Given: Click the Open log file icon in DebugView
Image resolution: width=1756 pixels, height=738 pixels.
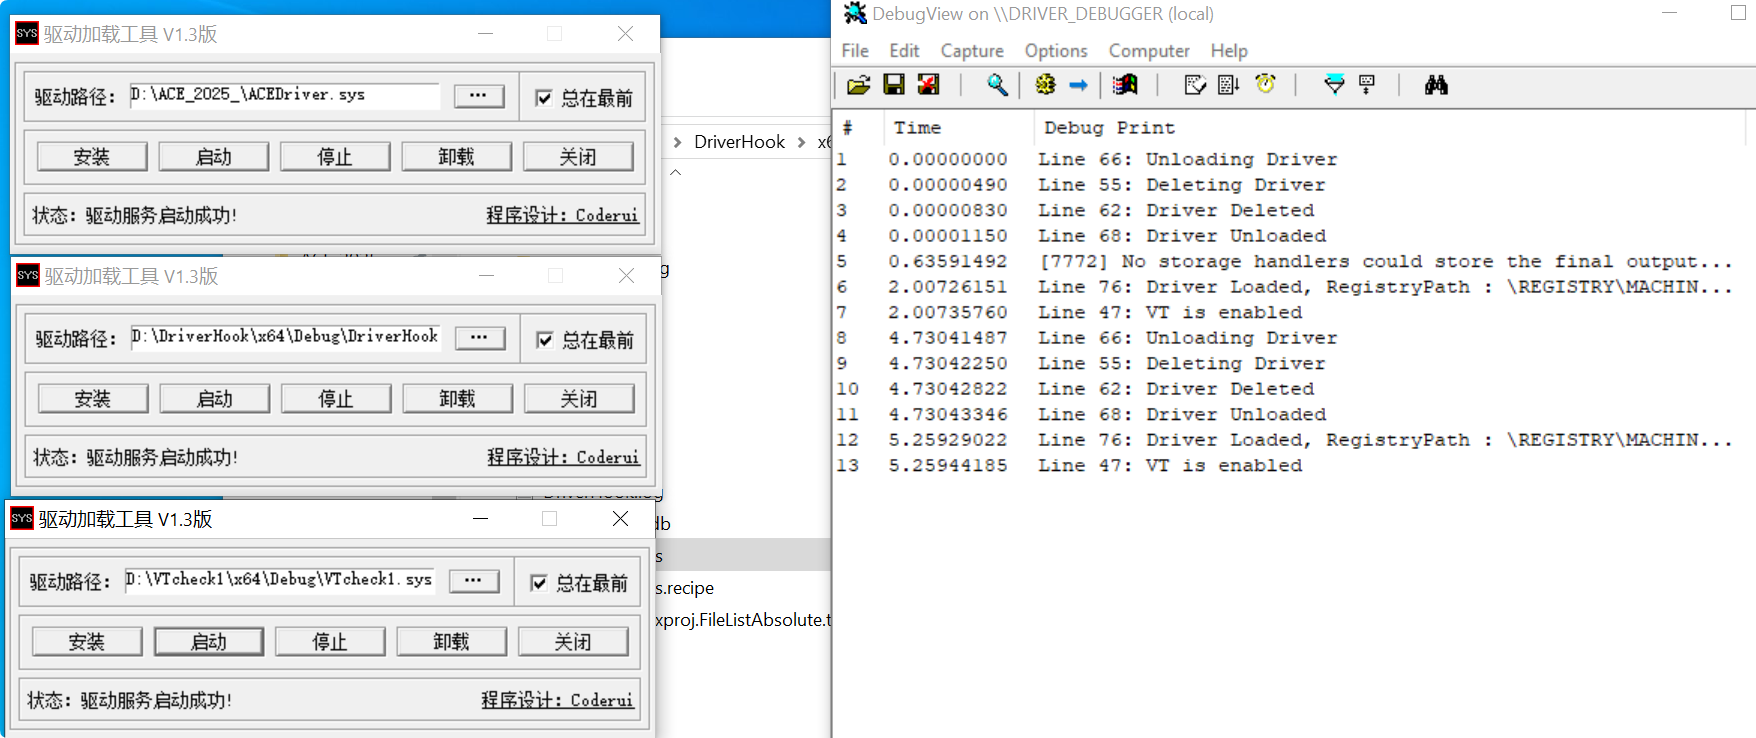Looking at the screenshot, I should 858,85.
